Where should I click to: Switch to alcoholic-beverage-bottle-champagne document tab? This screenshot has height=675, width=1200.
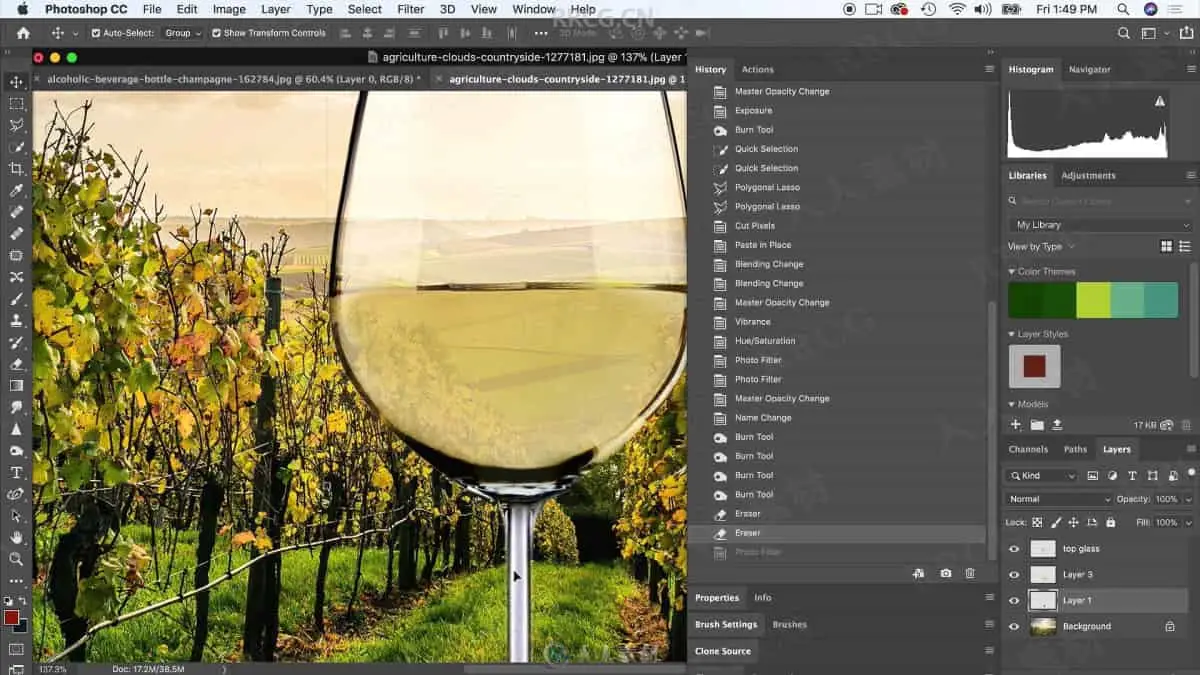point(233,78)
